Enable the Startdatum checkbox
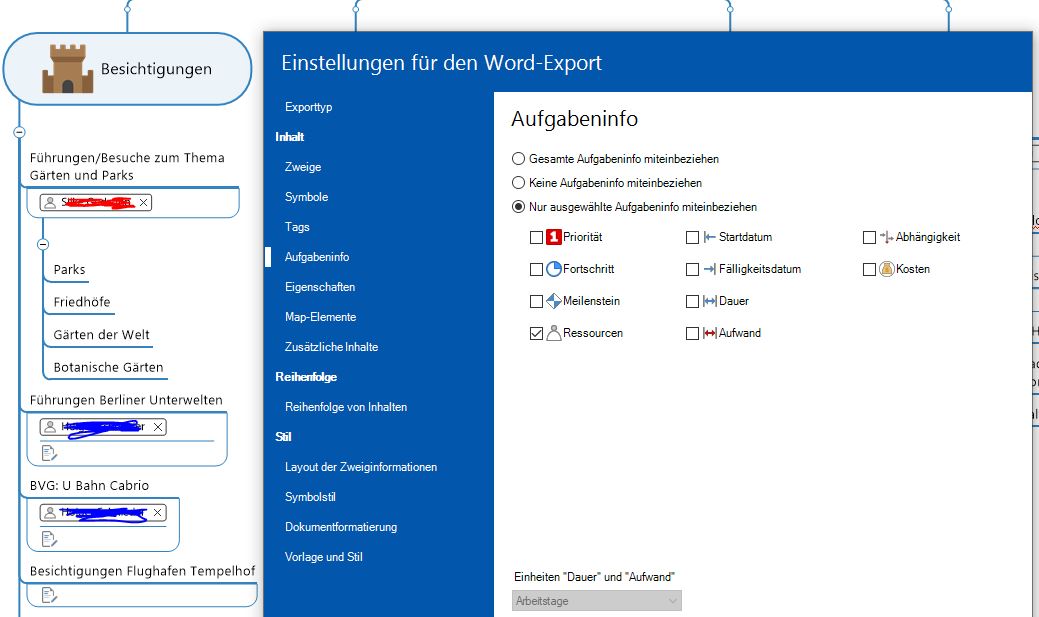 tap(692, 238)
